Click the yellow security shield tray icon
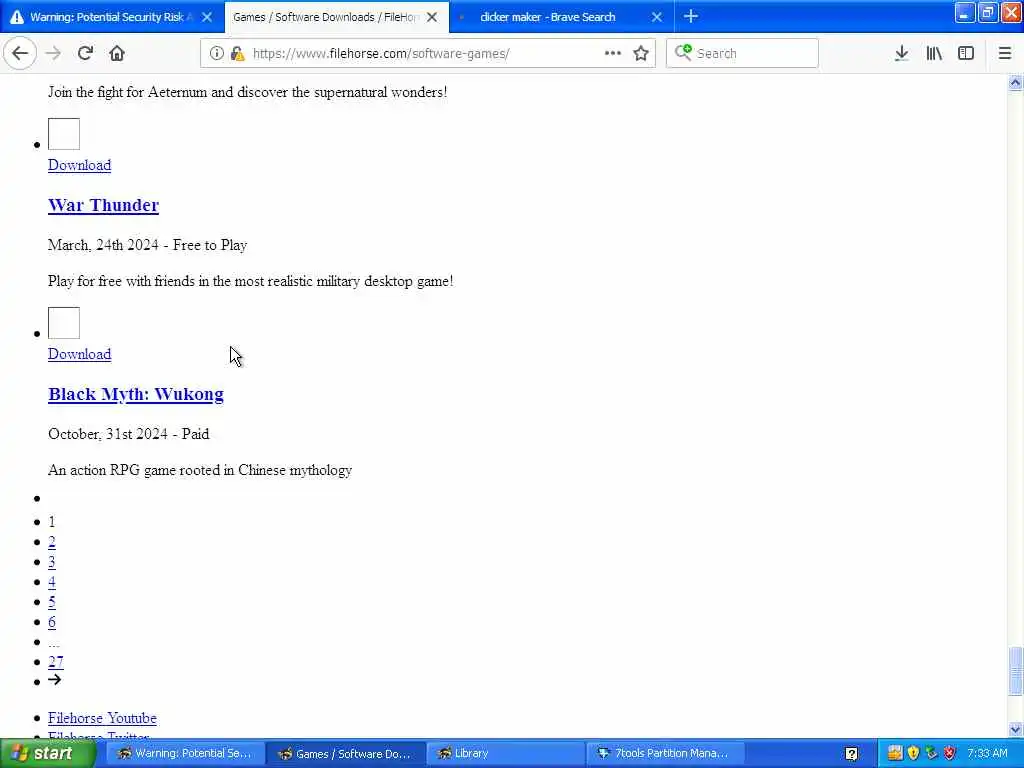The height and width of the screenshot is (768, 1024). [x=913, y=753]
